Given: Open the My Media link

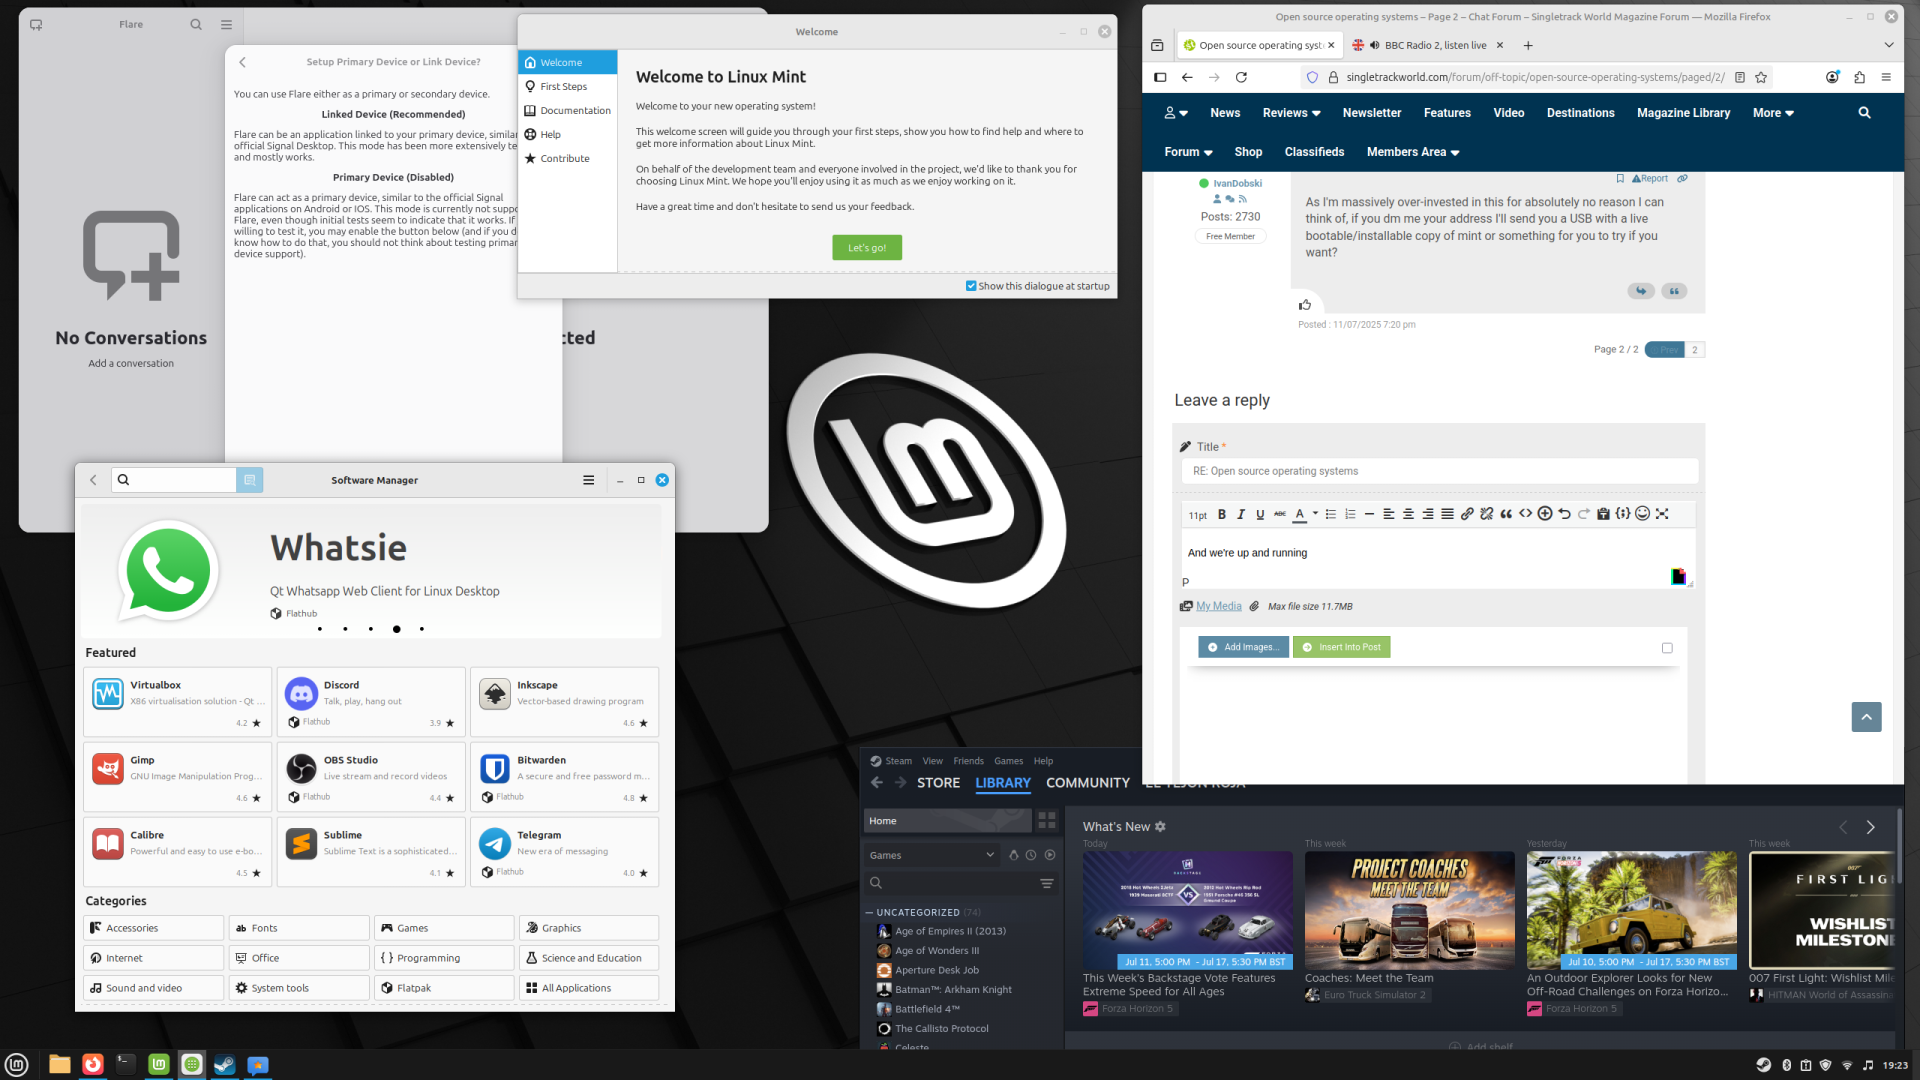Looking at the screenshot, I should coord(1218,606).
